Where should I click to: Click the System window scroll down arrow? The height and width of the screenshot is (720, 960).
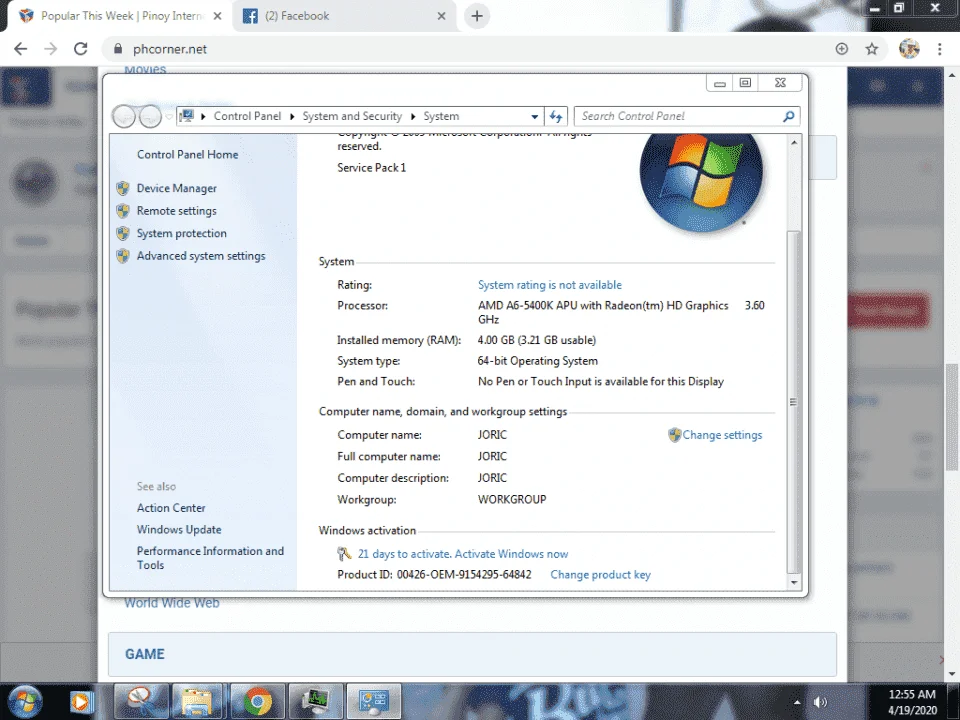[794, 582]
